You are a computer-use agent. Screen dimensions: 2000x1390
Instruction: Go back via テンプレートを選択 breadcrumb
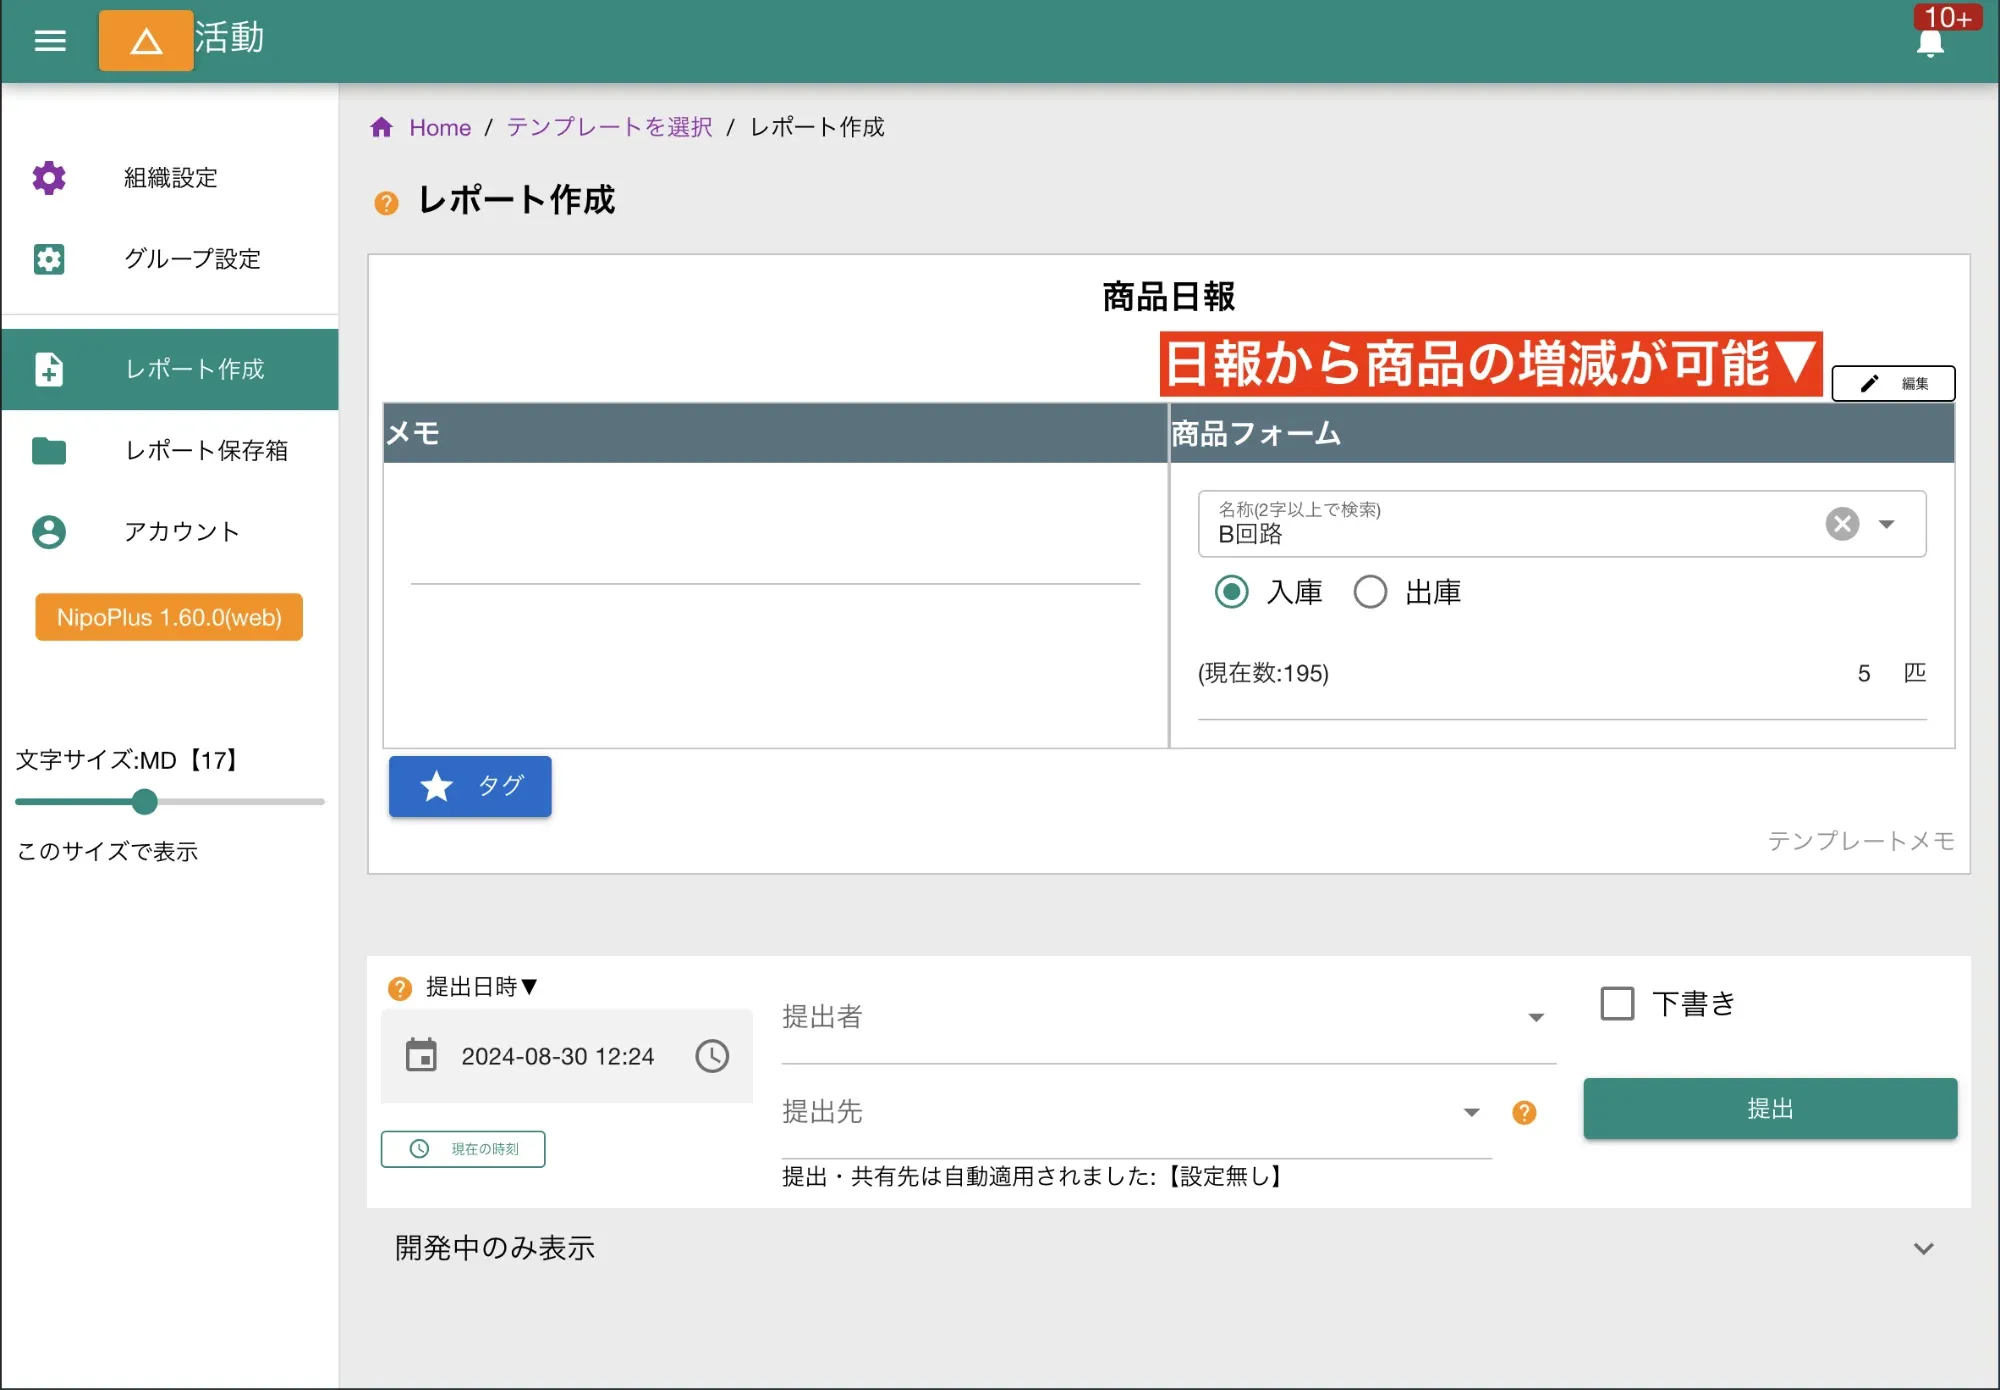(x=607, y=127)
